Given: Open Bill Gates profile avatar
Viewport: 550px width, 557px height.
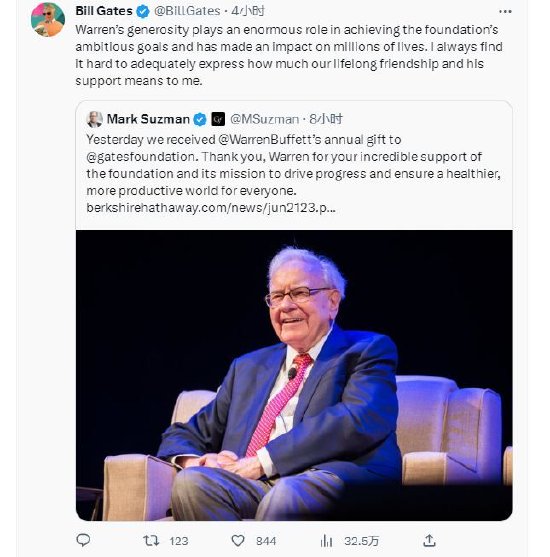Looking at the screenshot, I should (x=48, y=19).
